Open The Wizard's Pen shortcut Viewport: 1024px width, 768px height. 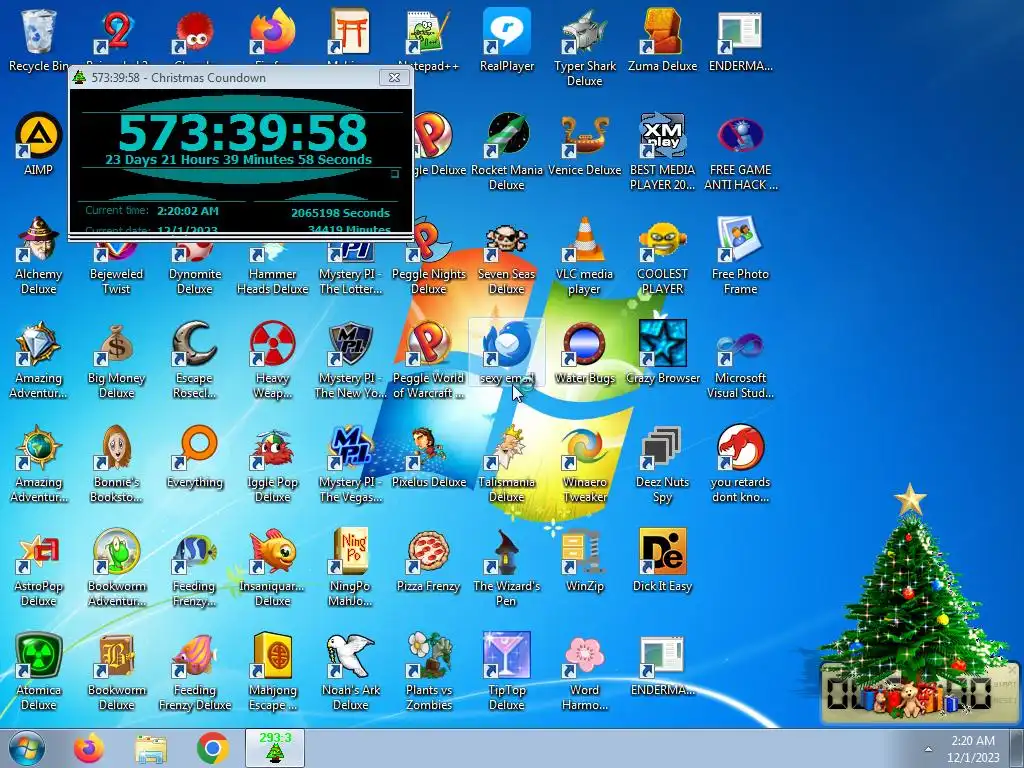click(507, 568)
